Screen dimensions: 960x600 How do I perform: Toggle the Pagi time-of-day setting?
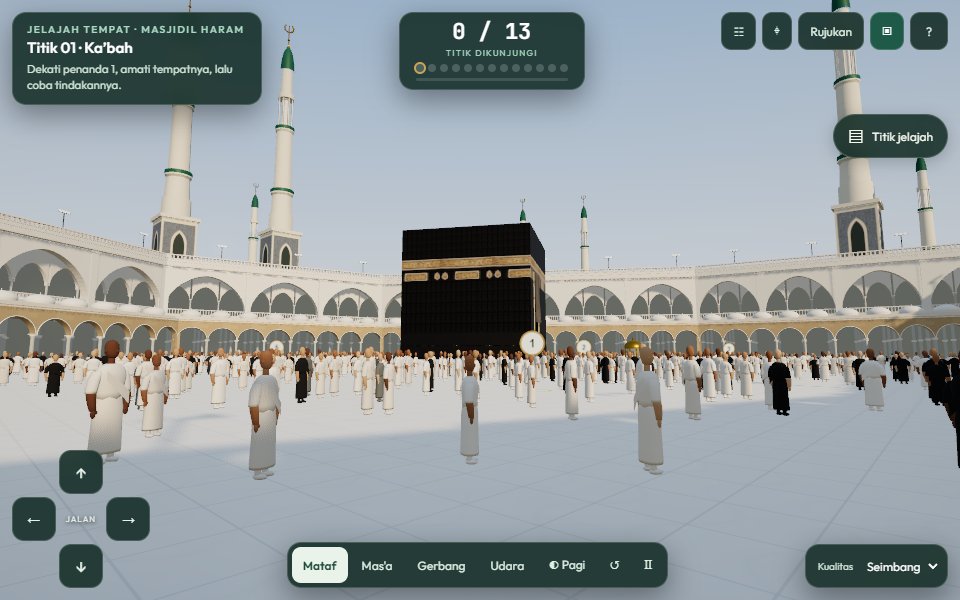(x=567, y=565)
